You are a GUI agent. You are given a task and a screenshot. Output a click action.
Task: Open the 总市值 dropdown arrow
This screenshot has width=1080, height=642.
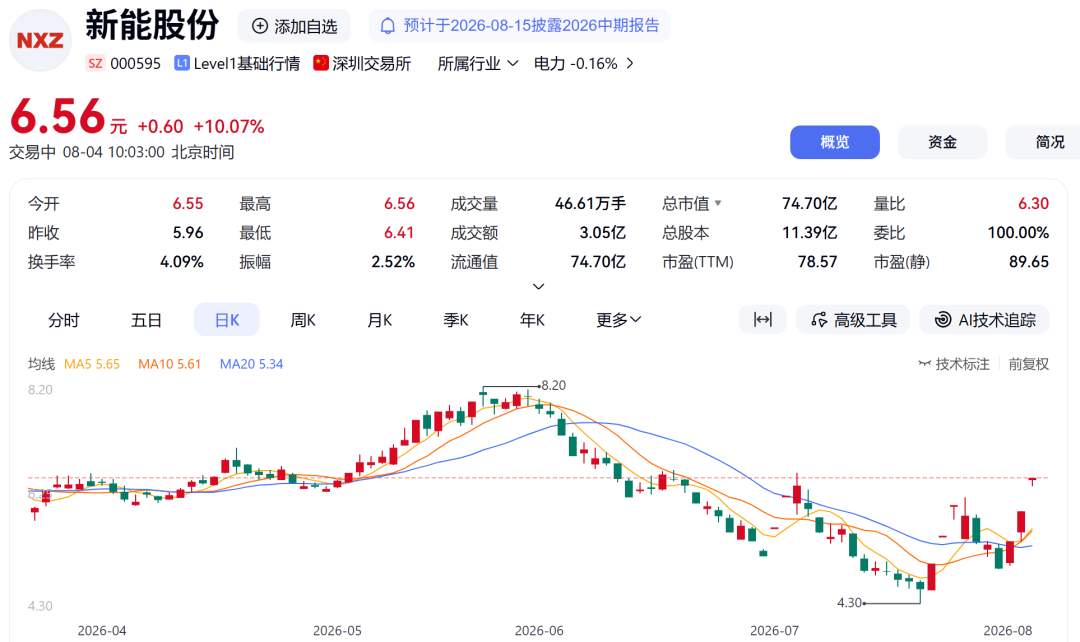pyautogui.click(x=718, y=203)
